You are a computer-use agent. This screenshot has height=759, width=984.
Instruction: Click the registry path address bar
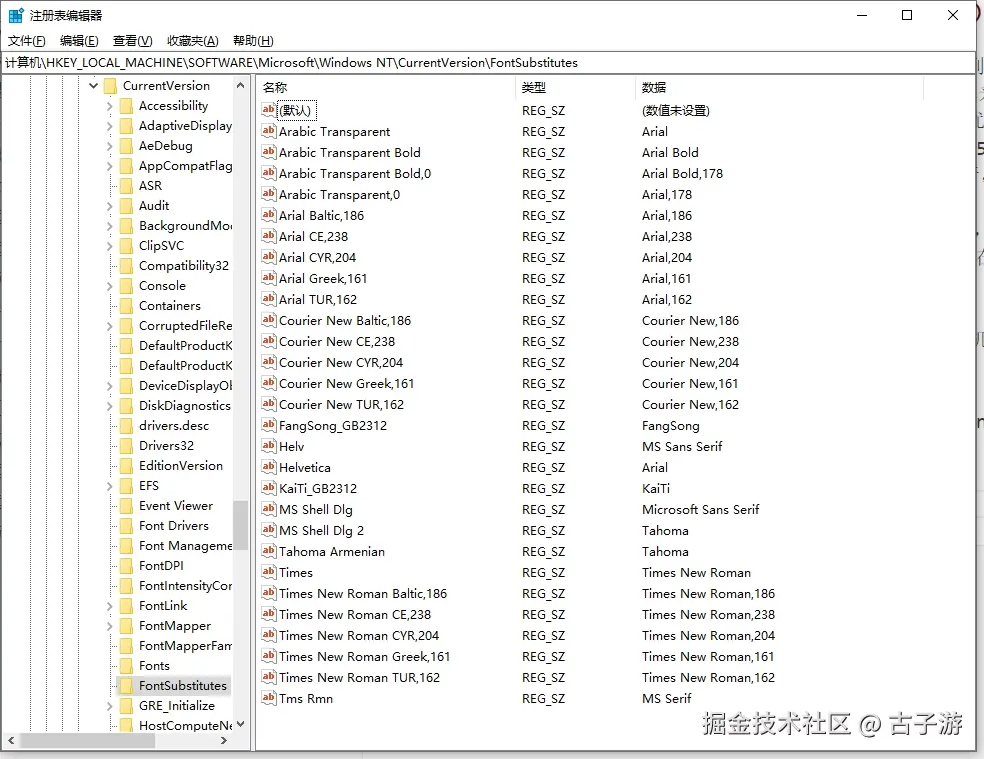click(x=488, y=63)
